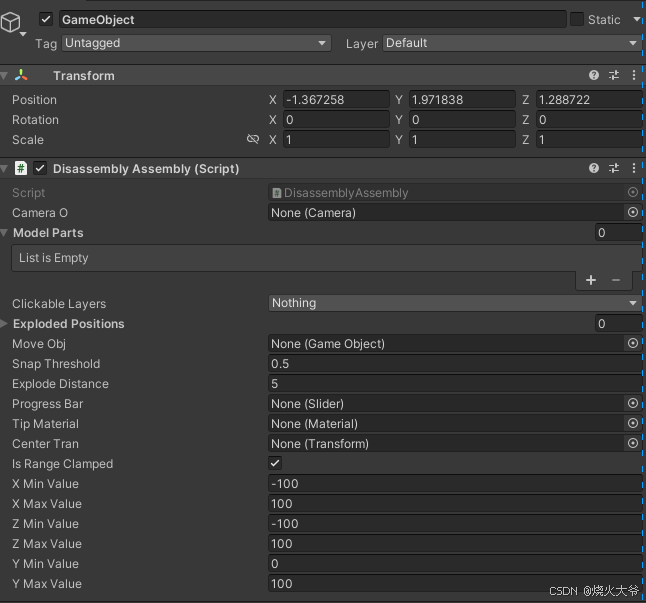
Task: Click Z Min Value field
Action: tap(455, 524)
